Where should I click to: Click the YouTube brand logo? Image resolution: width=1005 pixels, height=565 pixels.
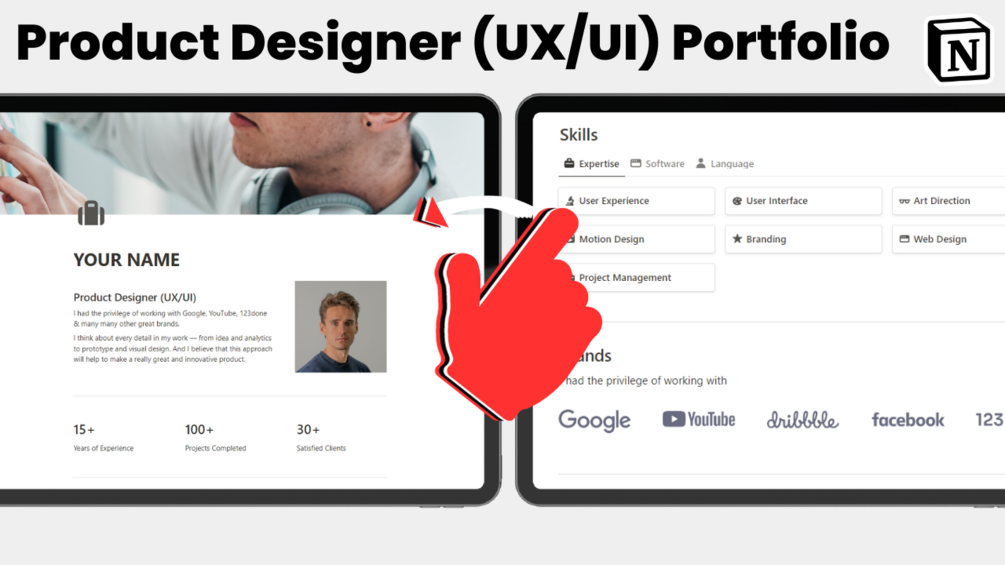click(x=699, y=420)
